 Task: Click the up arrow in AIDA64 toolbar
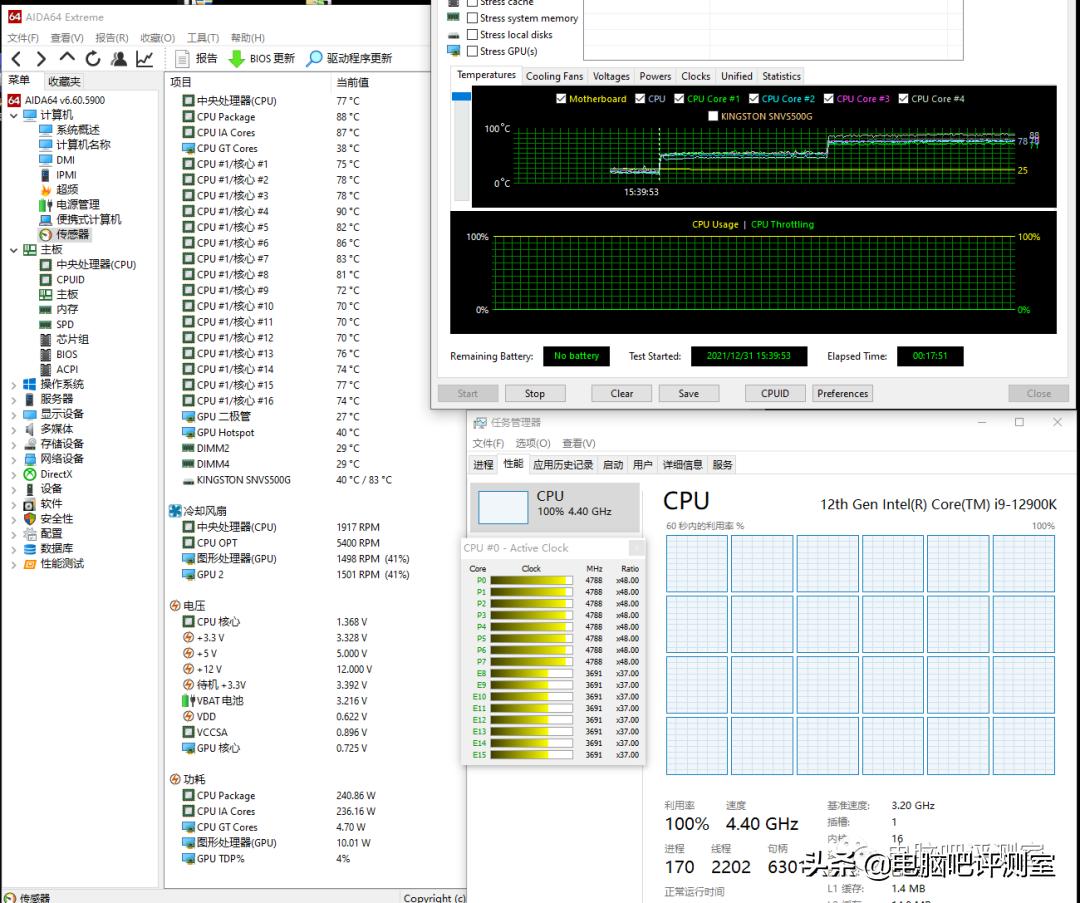[67, 58]
